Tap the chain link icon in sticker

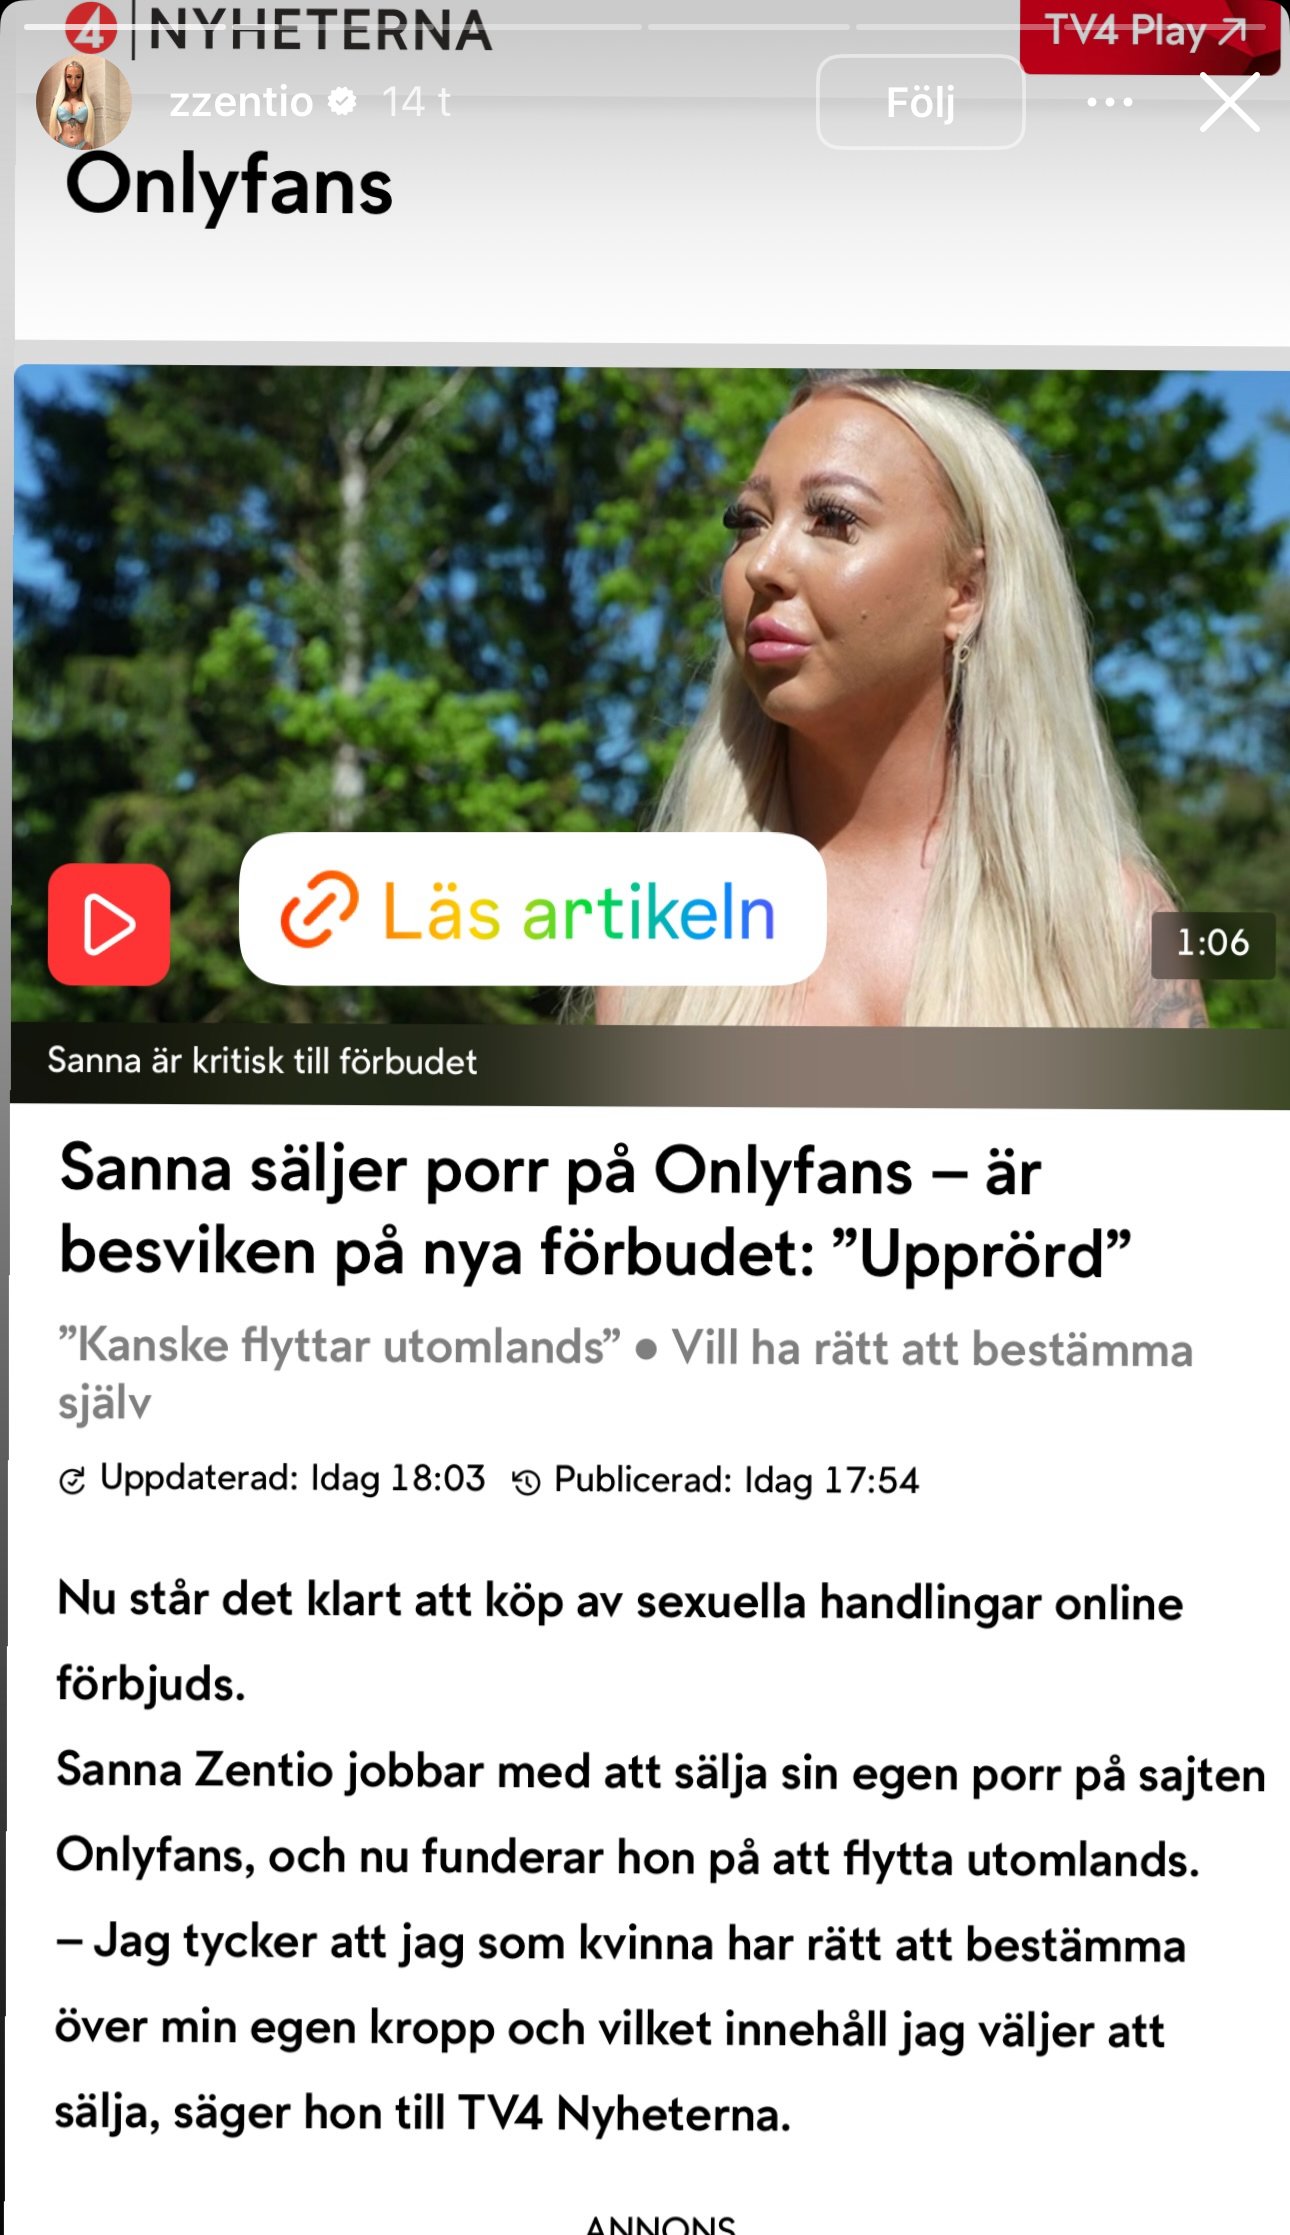coord(319,909)
